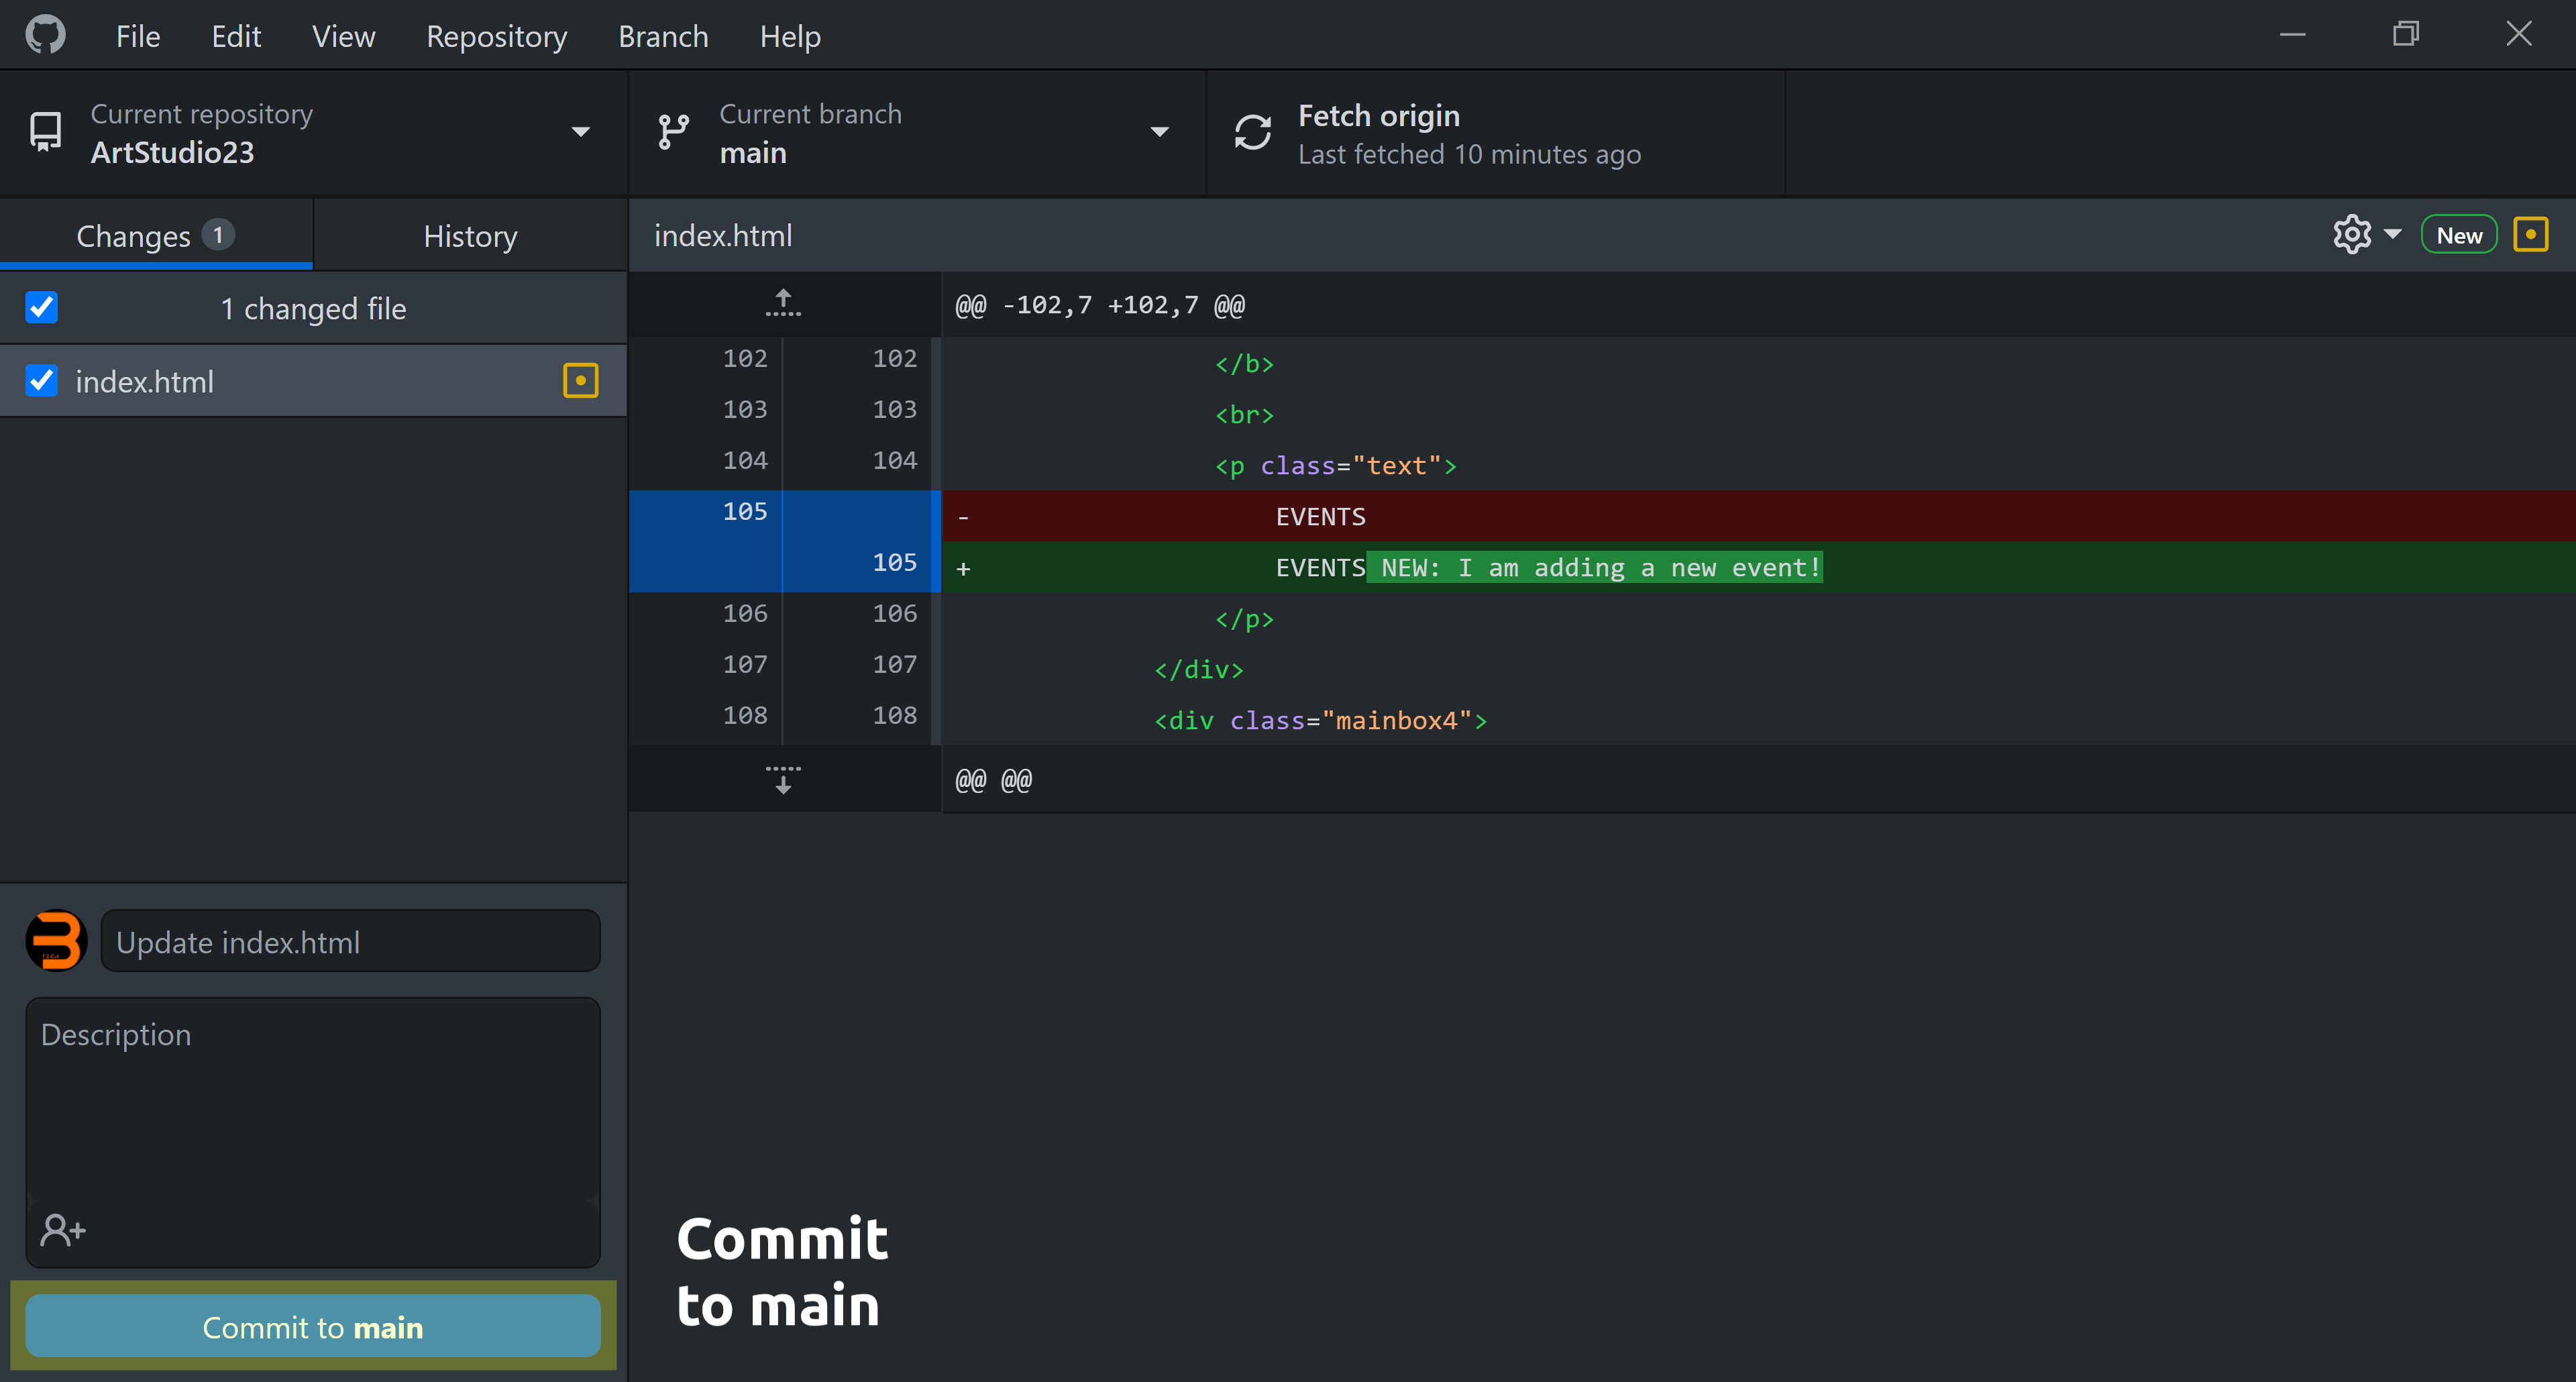Switch to the History tab

click(470, 236)
